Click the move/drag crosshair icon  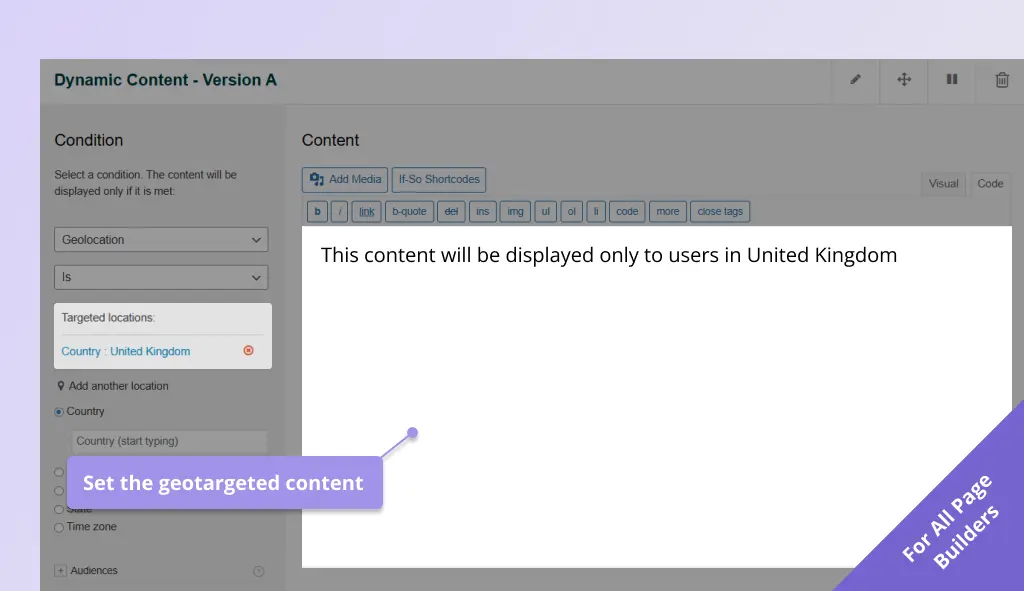pos(903,80)
